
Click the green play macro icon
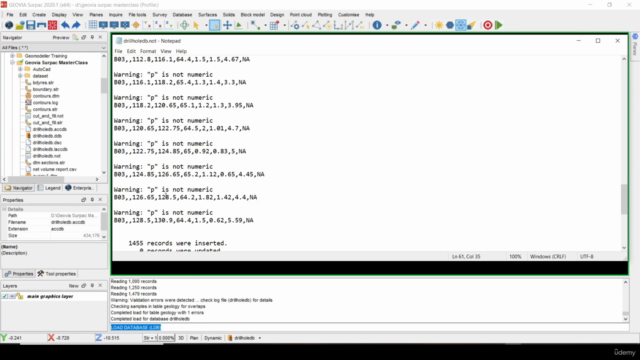pos(499,25)
